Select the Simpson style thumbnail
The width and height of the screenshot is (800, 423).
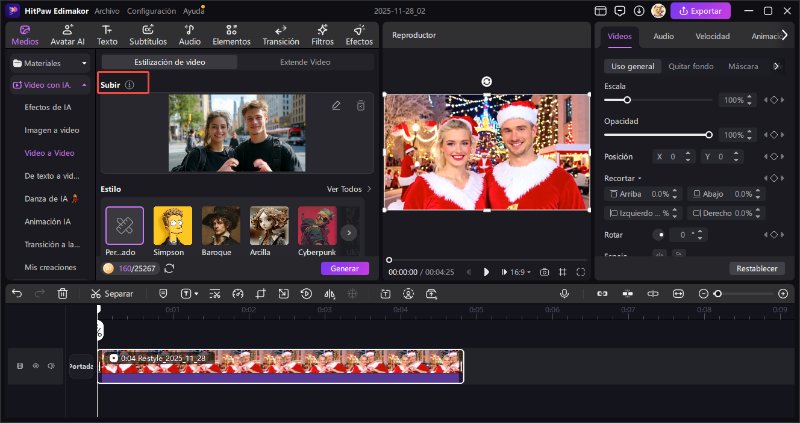click(172, 226)
